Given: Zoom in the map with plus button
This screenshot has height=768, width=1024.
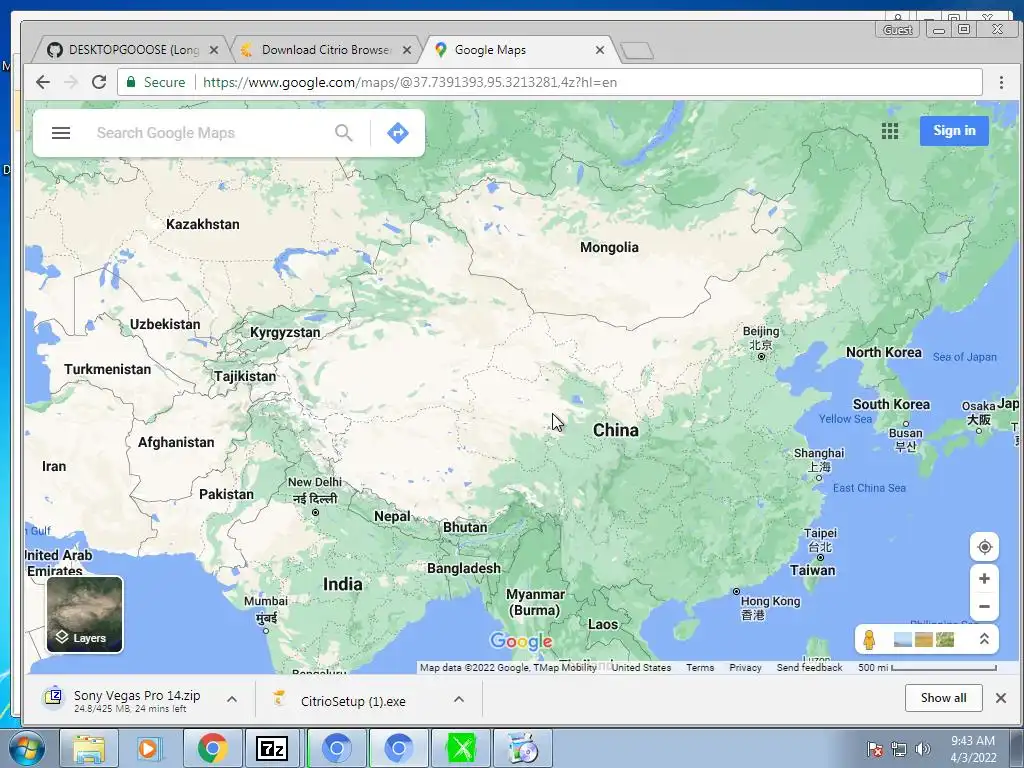Looking at the screenshot, I should (984, 579).
